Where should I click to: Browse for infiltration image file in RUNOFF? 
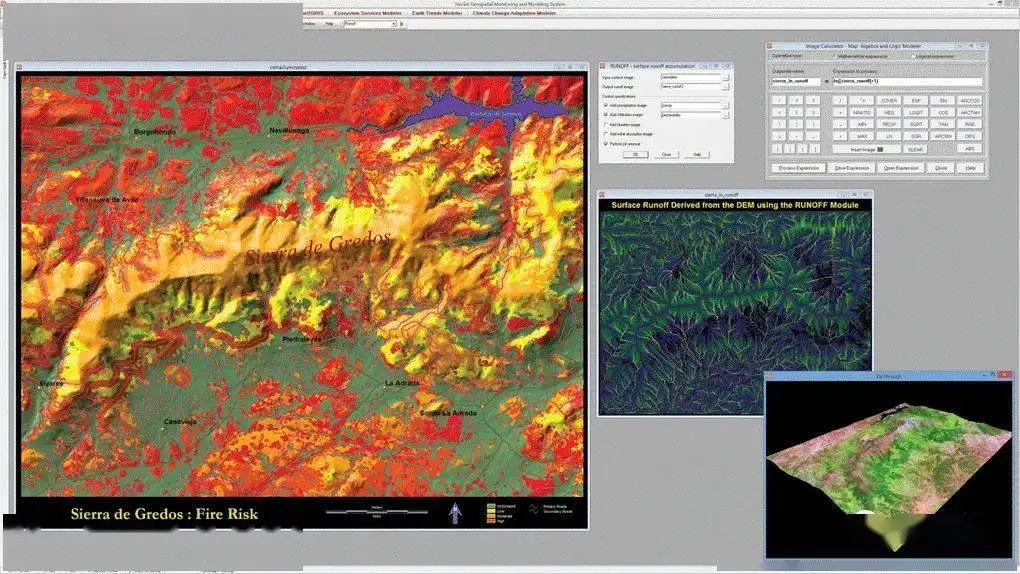pyautogui.click(x=725, y=115)
